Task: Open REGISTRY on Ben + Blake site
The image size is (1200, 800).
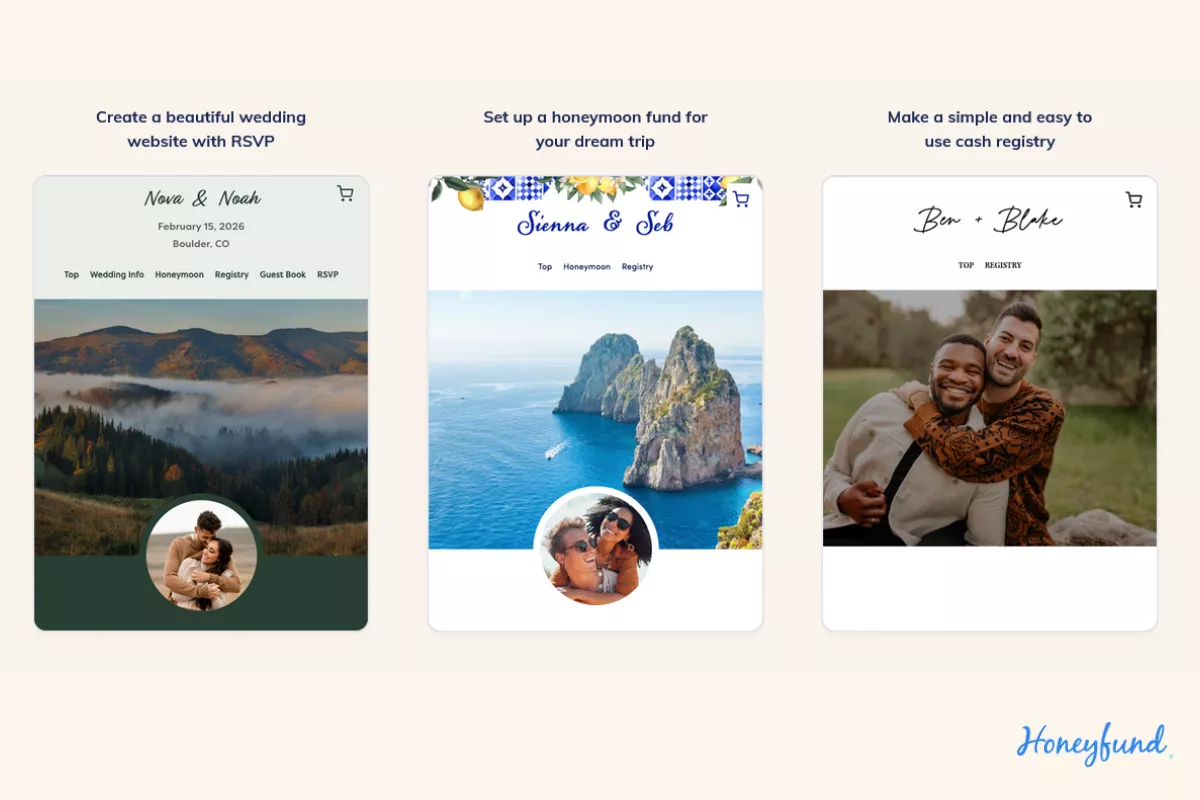Action: tap(1003, 266)
